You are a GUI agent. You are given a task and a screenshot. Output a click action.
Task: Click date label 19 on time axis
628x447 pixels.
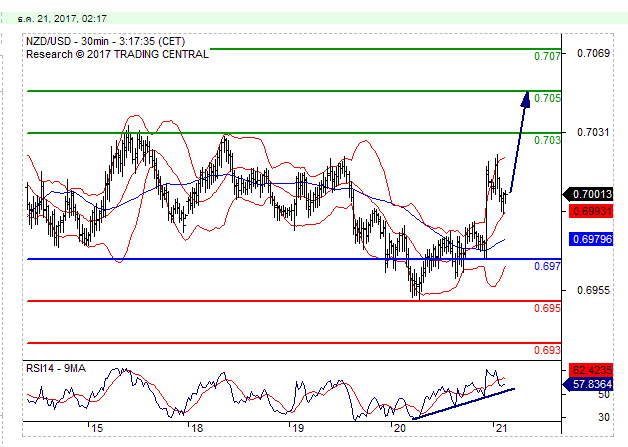[x=298, y=428]
